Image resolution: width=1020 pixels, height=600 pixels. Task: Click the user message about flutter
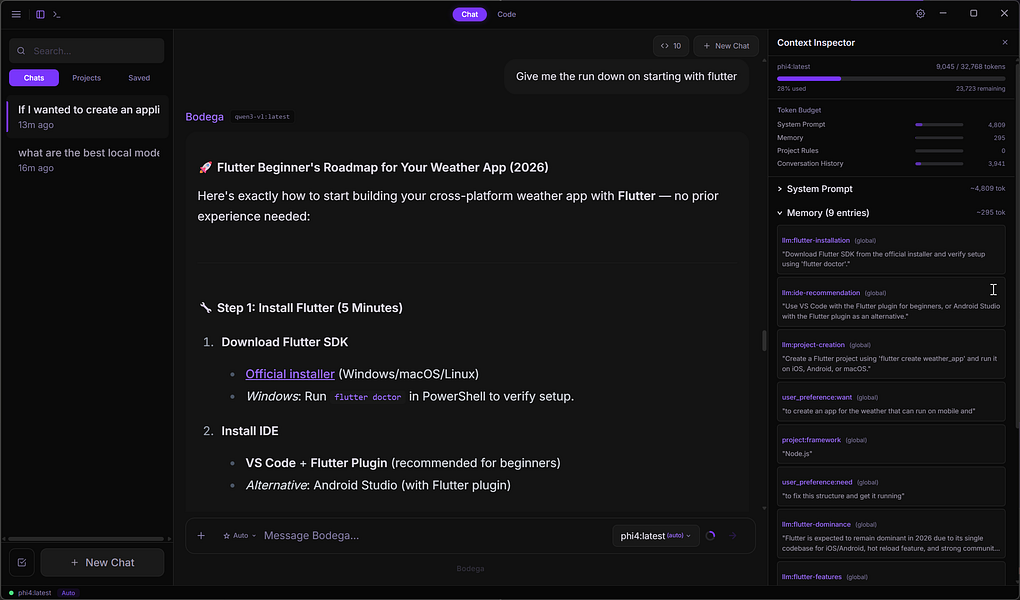pyautogui.click(x=626, y=76)
